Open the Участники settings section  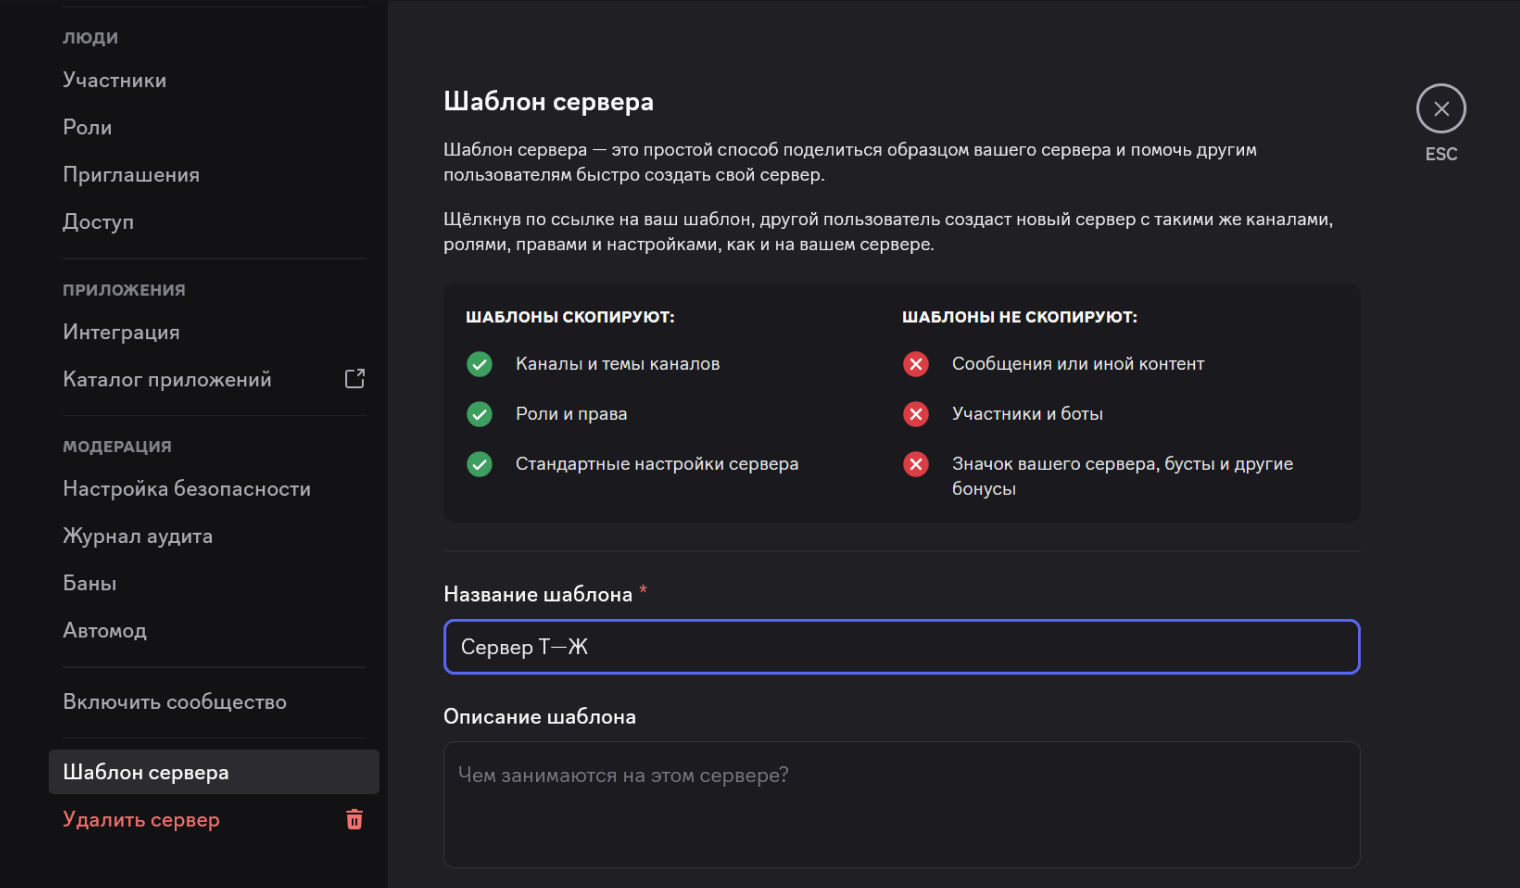115,80
